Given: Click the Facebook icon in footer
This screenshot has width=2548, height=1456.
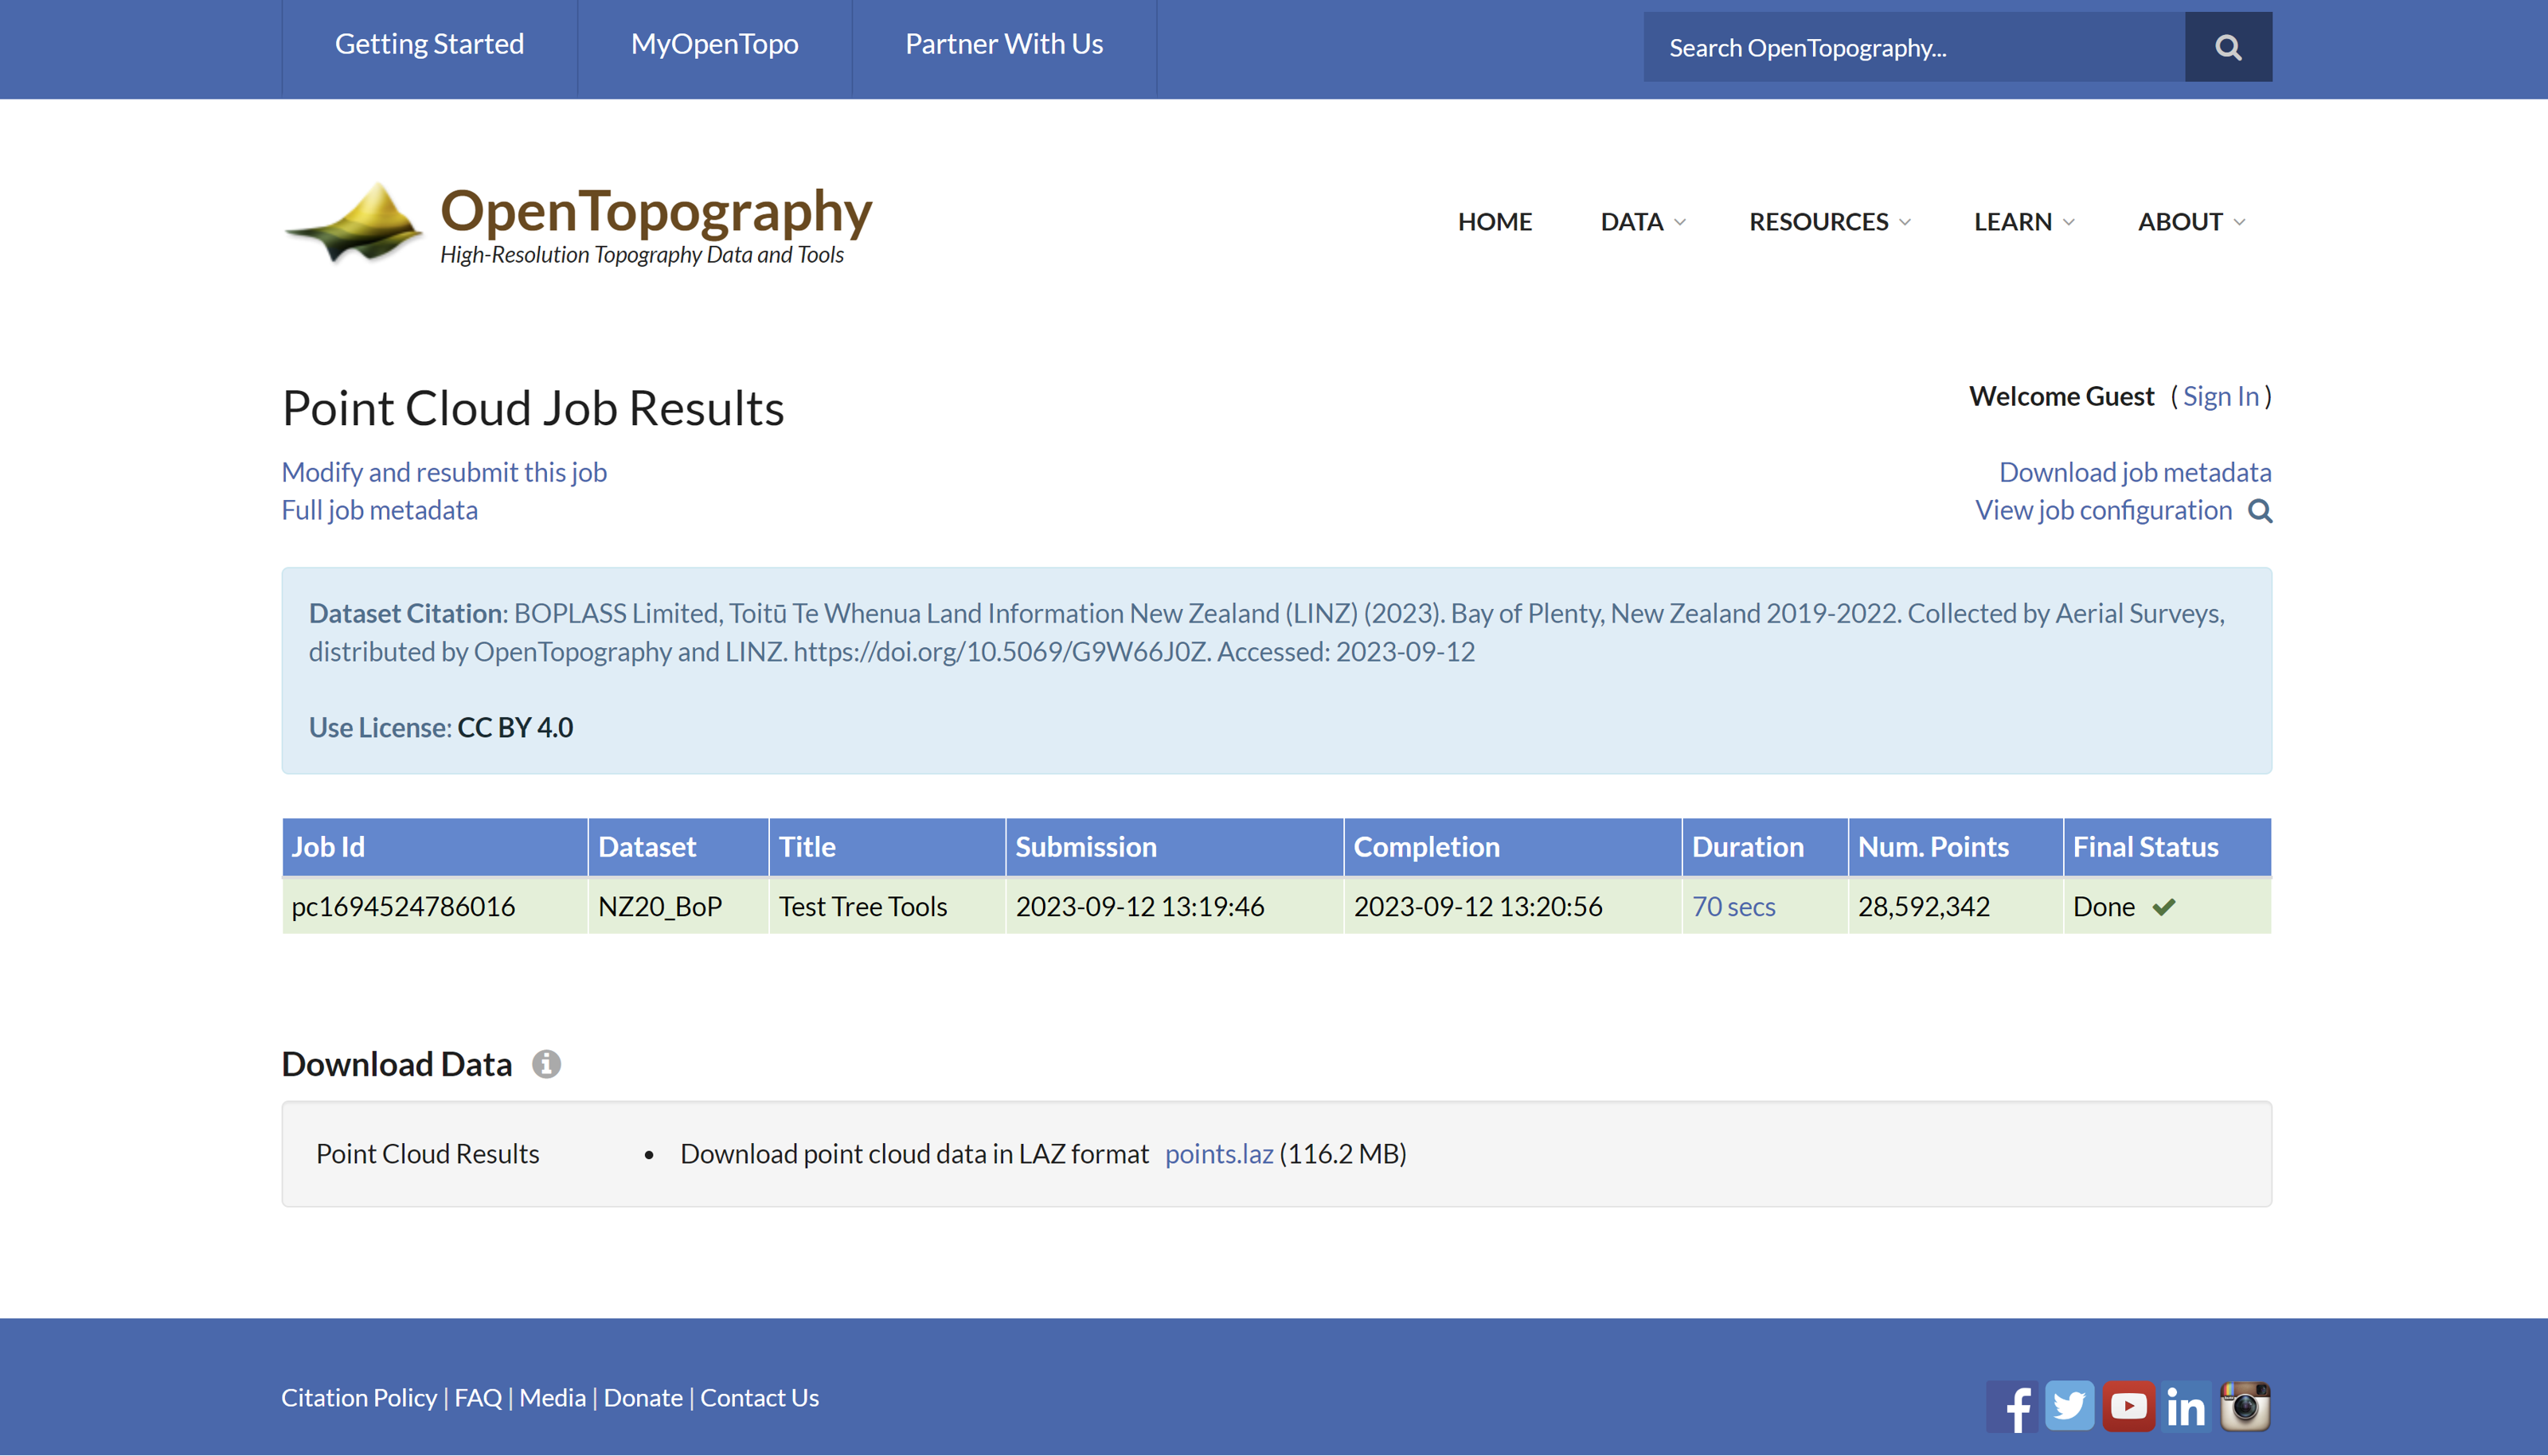Looking at the screenshot, I should point(2011,1406).
